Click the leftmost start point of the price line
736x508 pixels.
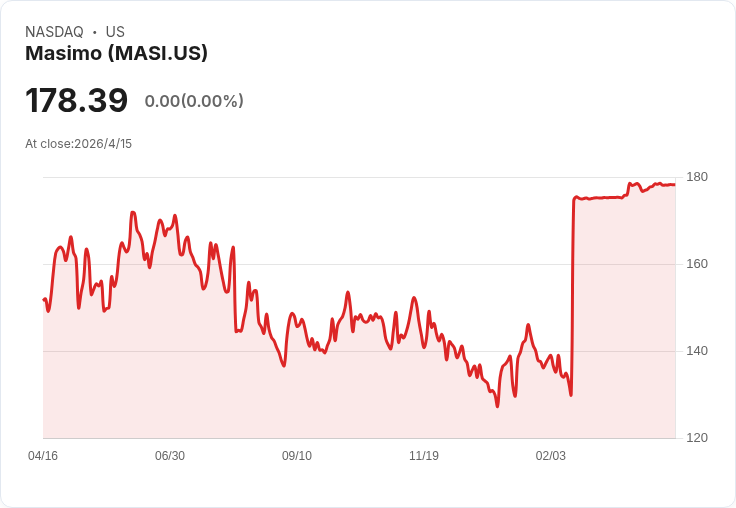pos(44,299)
